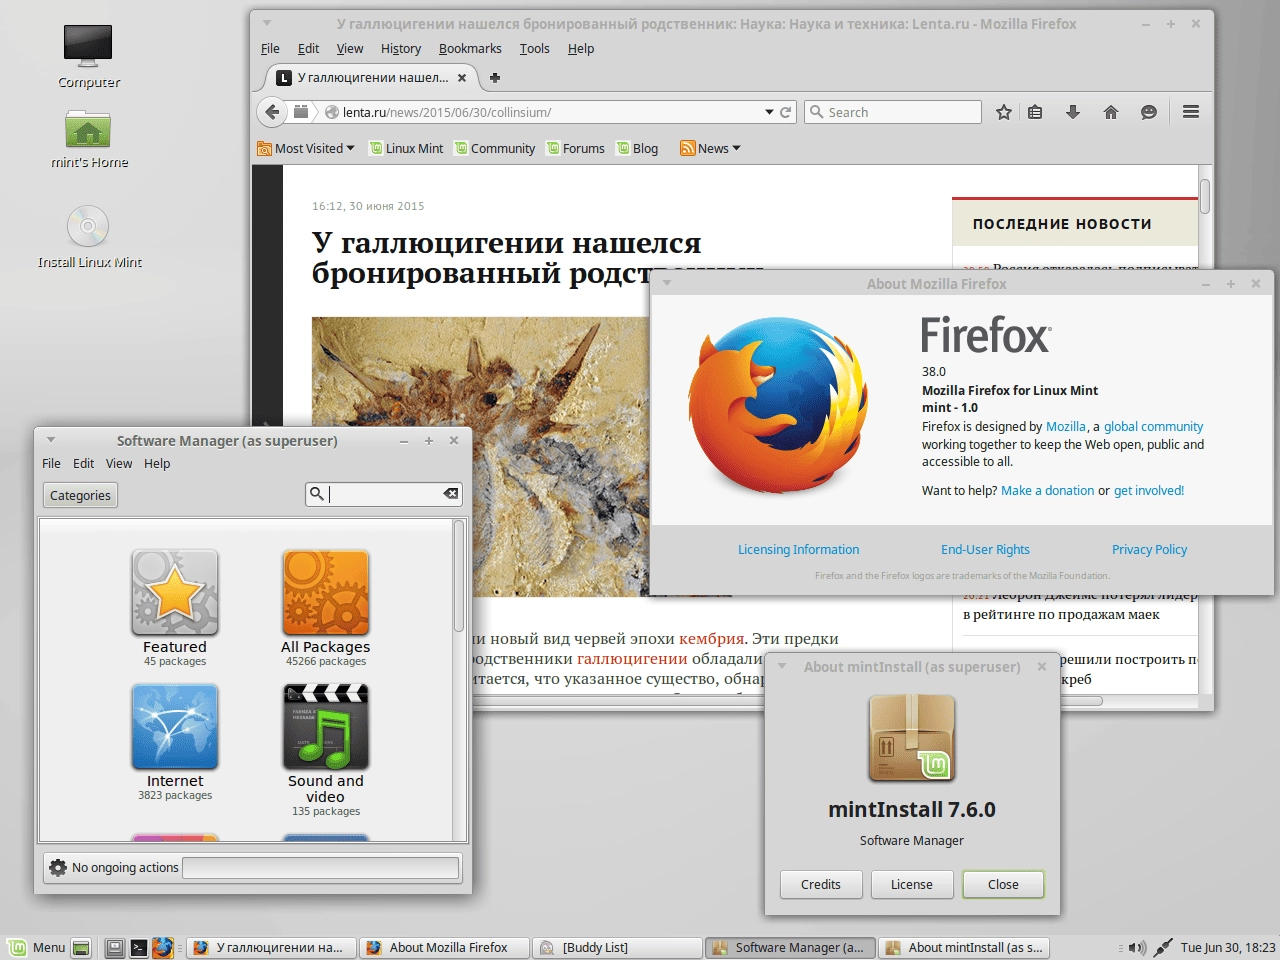The image size is (1280, 960).
Task: Launch Firefox from panel quick launcher
Action: (x=163, y=947)
